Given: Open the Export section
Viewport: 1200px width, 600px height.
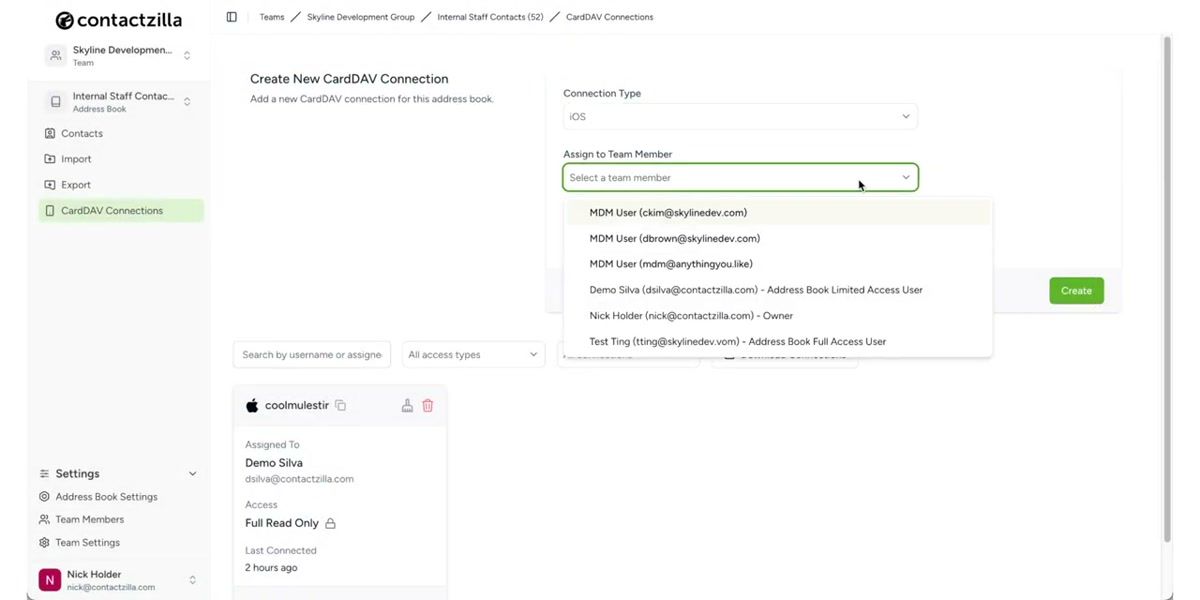Looking at the screenshot, I should click(x=73, y=184).
